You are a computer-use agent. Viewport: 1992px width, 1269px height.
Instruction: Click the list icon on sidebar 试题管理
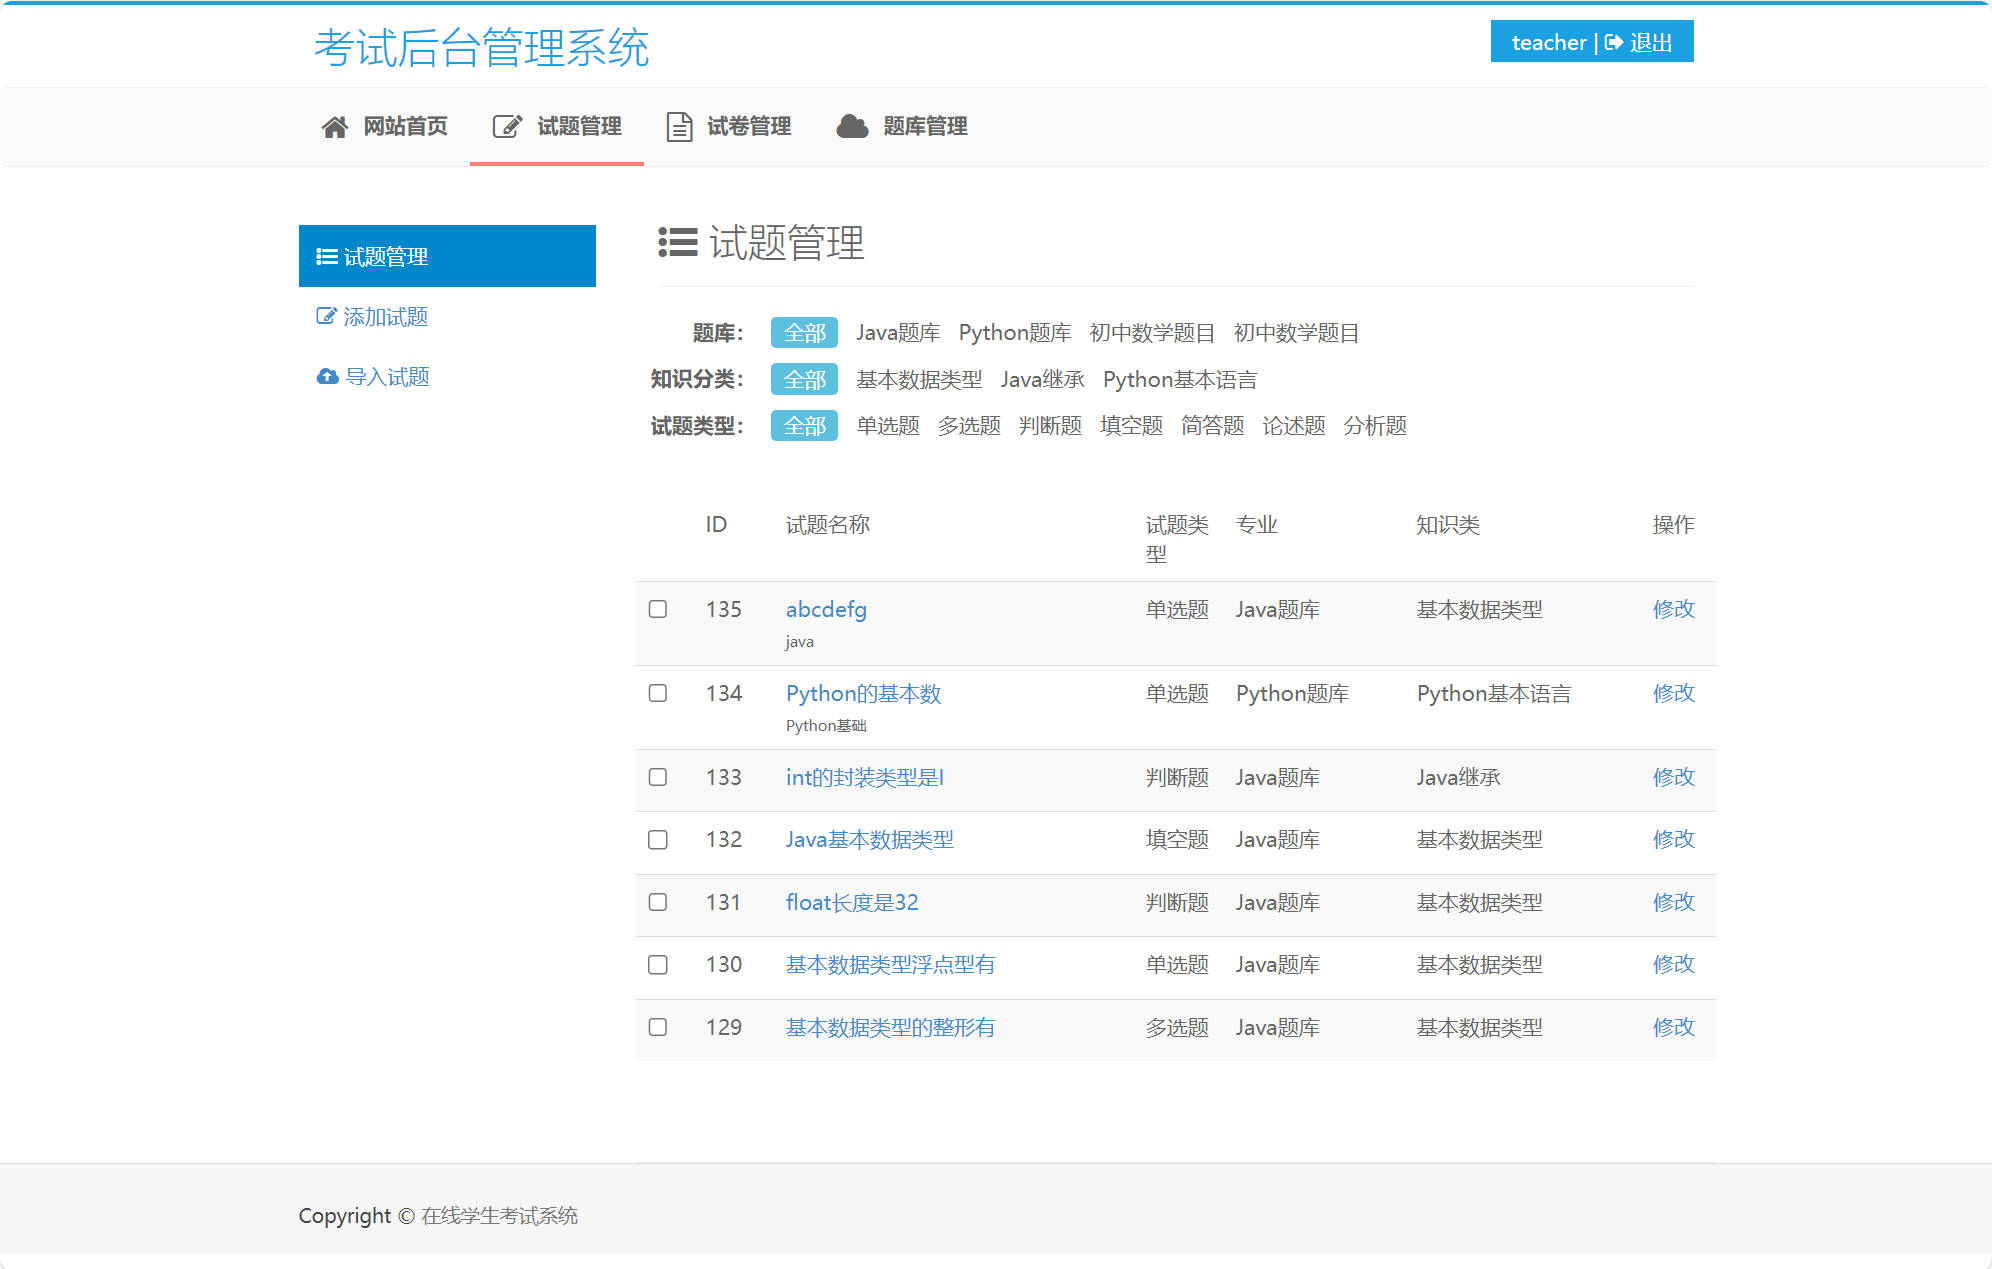(x=325, y=256)
